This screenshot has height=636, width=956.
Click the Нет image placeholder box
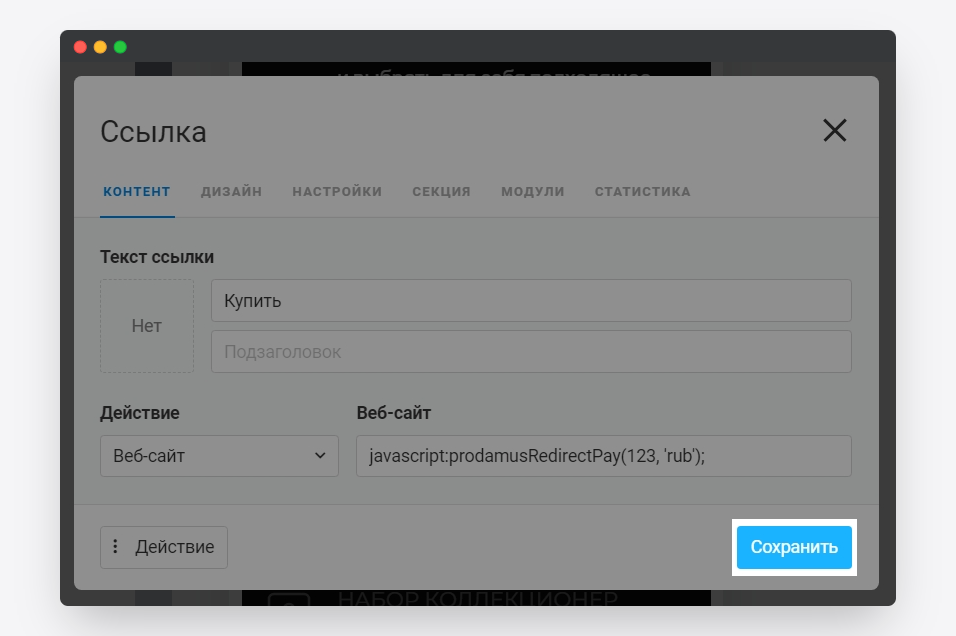[x=147, y=326]
